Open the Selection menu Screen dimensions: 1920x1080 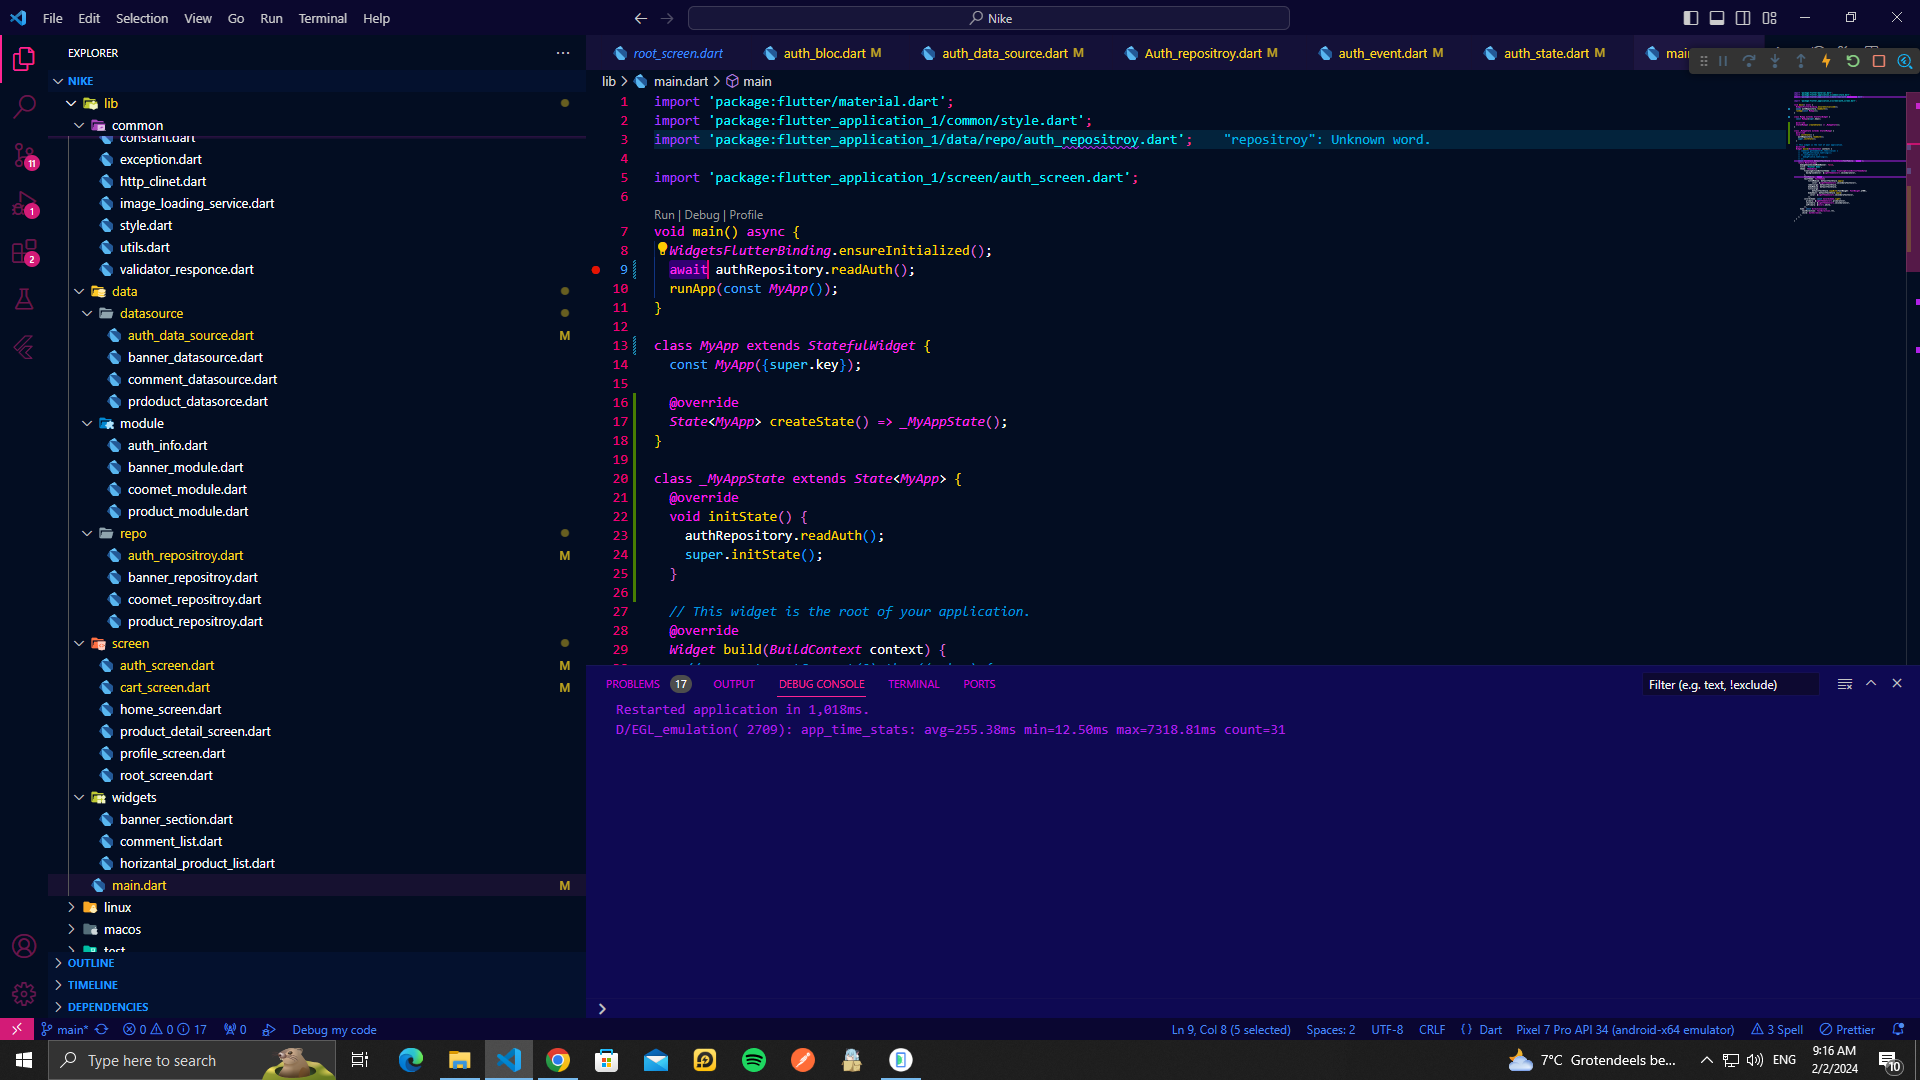(x=141, y=18)
